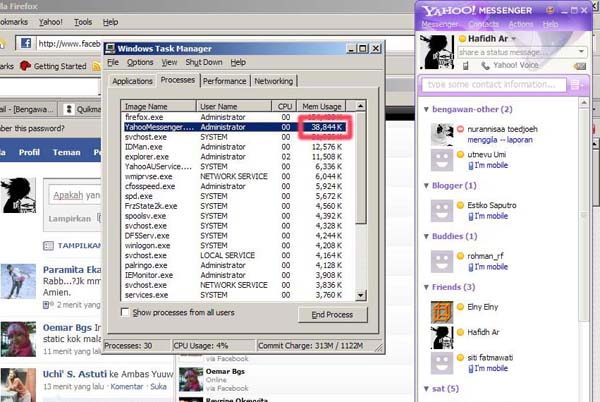Viewport: 600px width, 402px height.
Task: Click rohman_rf's smiley avatar
Action: [442, 262]
